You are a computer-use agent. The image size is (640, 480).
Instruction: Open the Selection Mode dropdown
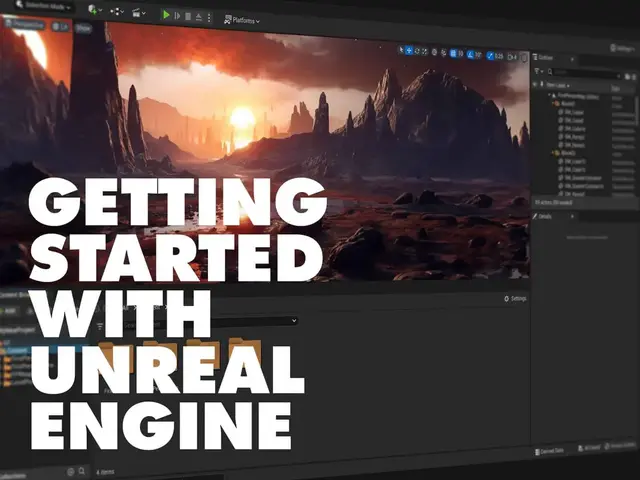tap(43, 7)
